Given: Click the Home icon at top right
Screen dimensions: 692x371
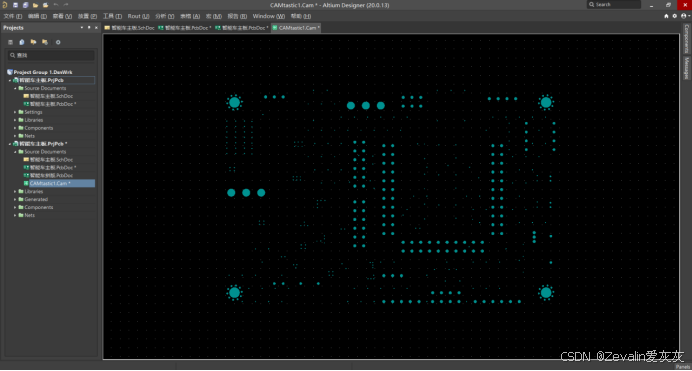Looking at the screenshot, I should tap(666, 16).
